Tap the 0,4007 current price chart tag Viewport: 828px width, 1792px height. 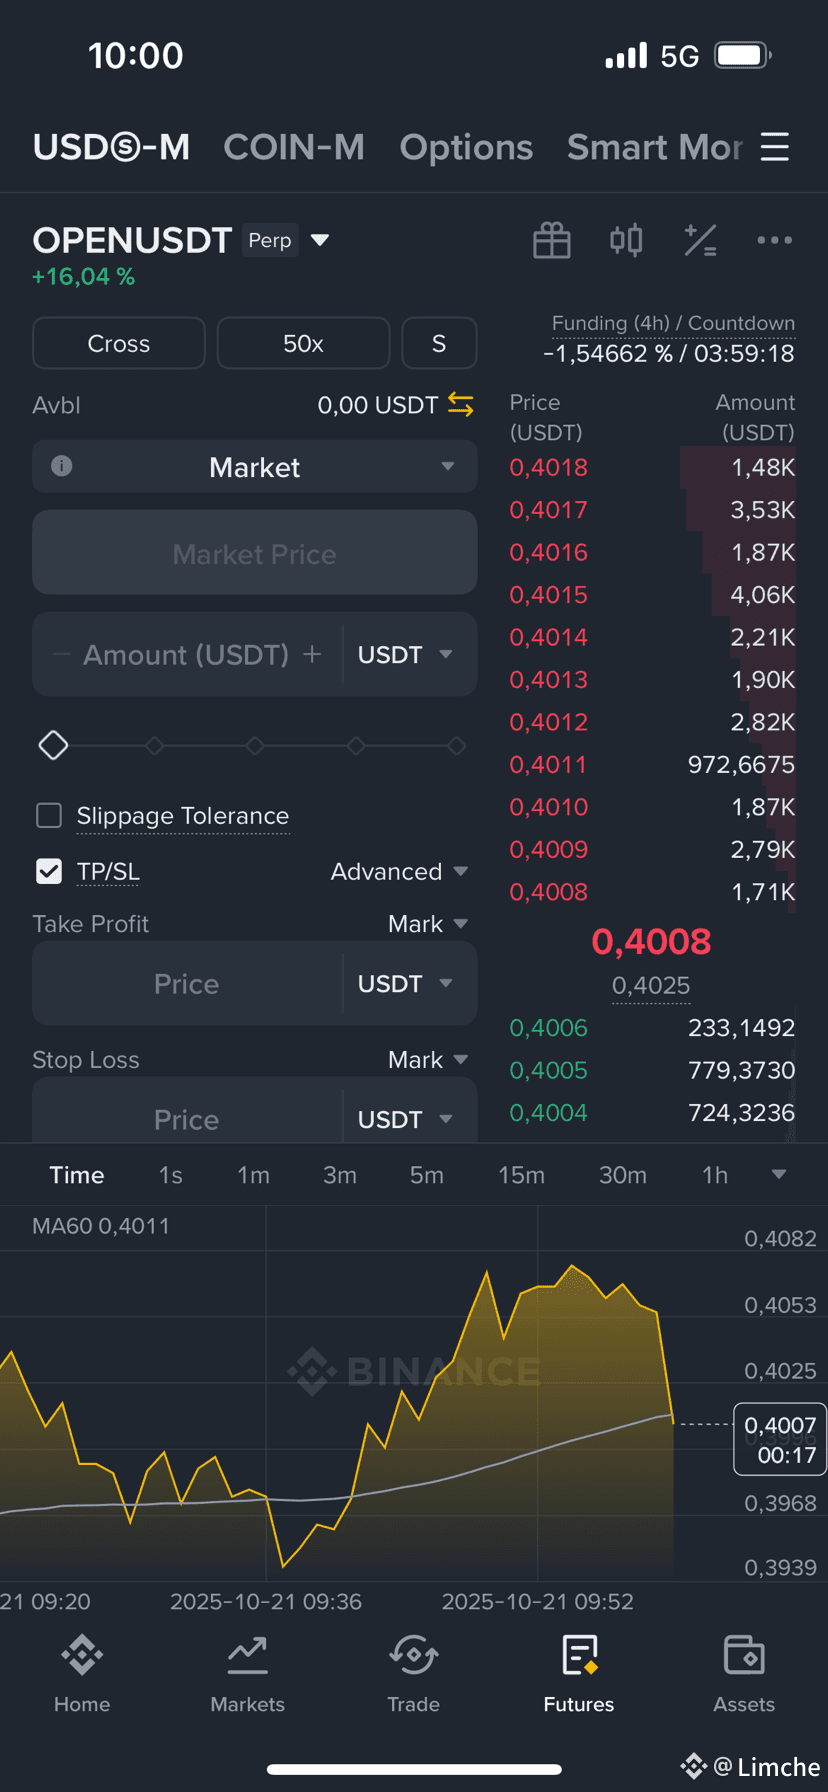780,1439
